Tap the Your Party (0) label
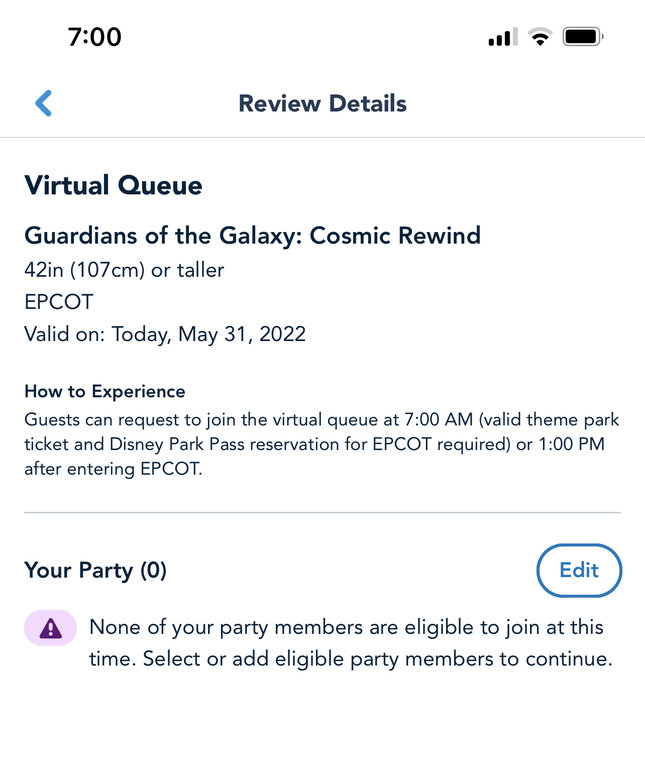The image size is (645, 768). 95,570
